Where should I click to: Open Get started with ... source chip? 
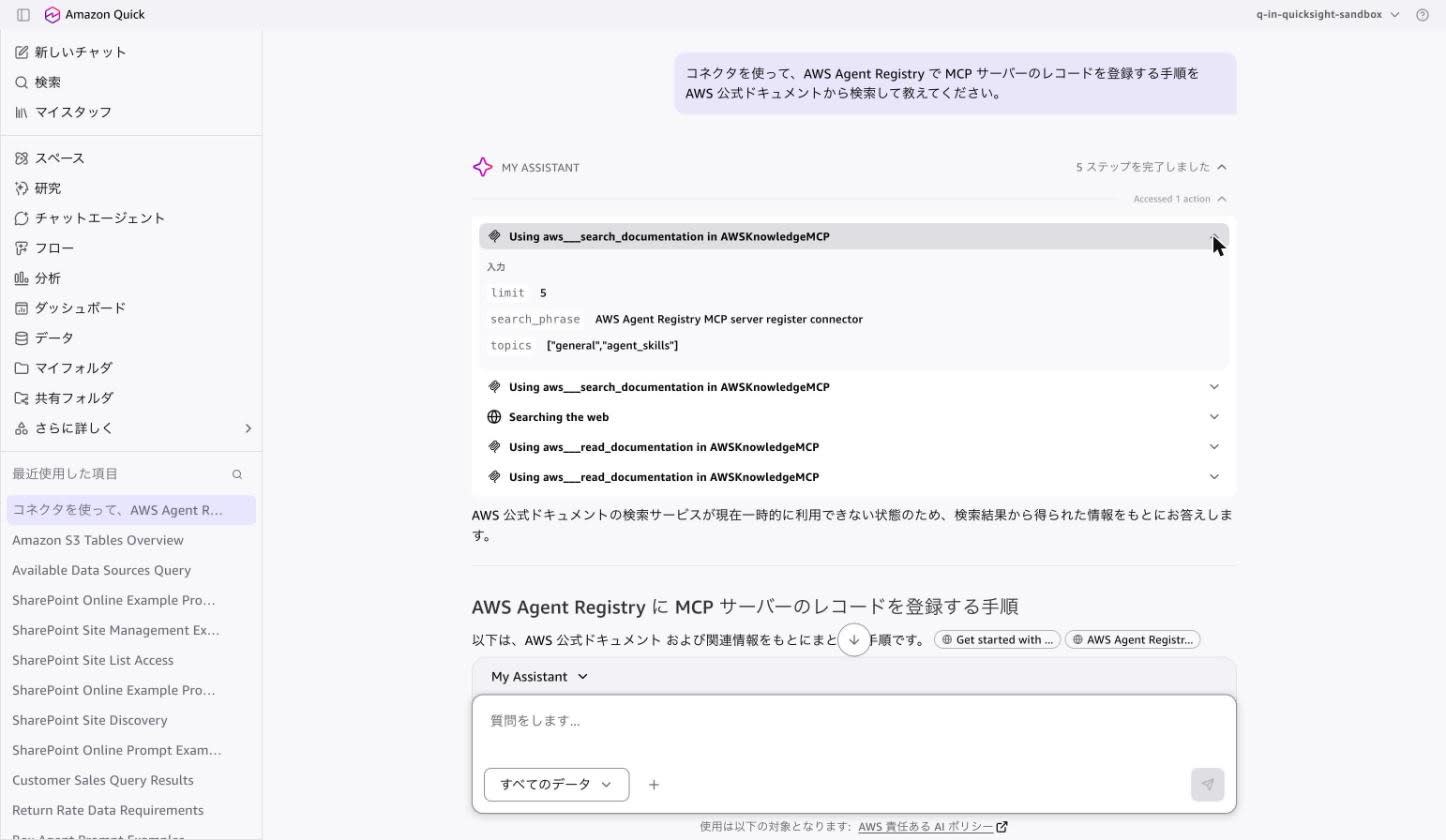[996, 640]
